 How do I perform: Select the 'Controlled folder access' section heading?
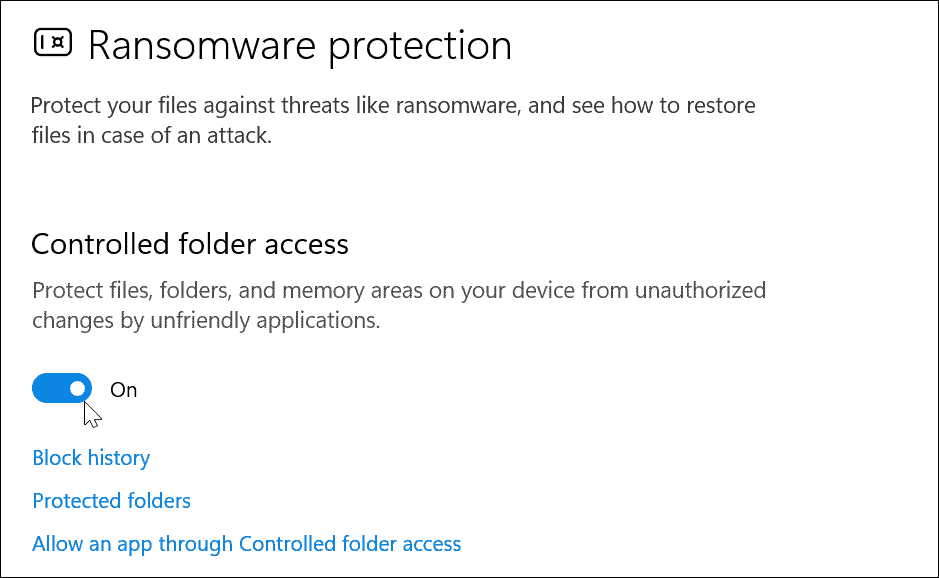(190, 243)
